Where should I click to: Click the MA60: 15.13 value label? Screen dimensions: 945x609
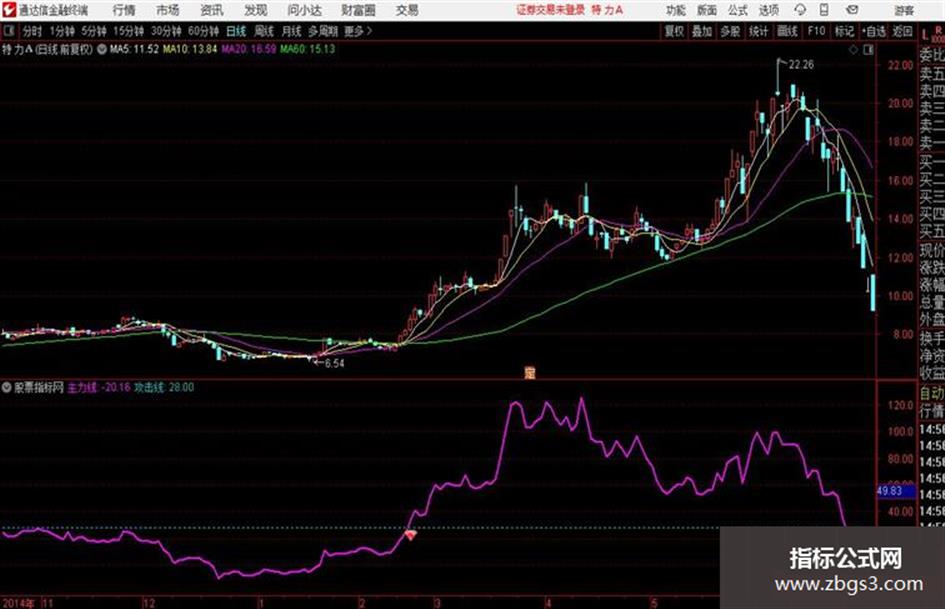(x=307, y=49)
